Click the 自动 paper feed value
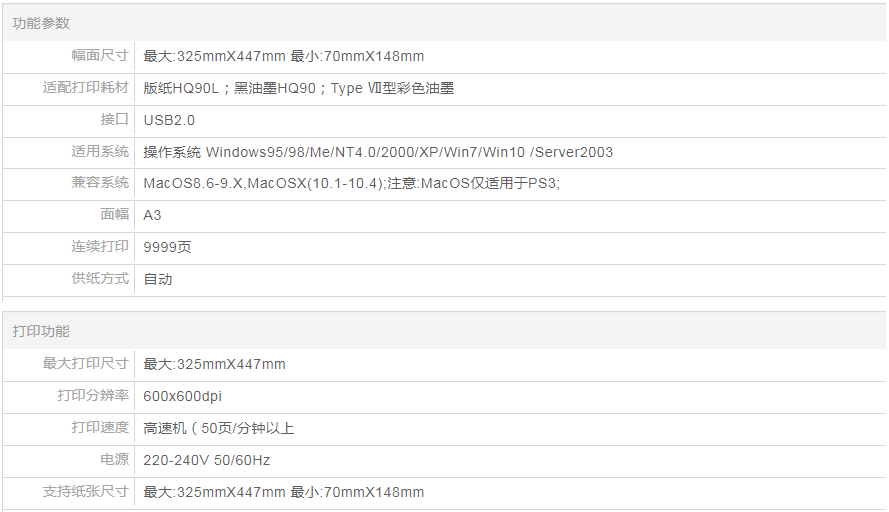This screenshot has width=889, height=512. tap(158, 279)
